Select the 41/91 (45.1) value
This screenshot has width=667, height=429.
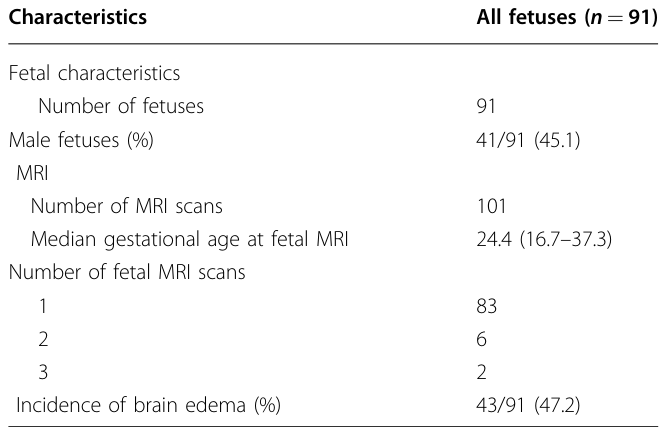528,140
